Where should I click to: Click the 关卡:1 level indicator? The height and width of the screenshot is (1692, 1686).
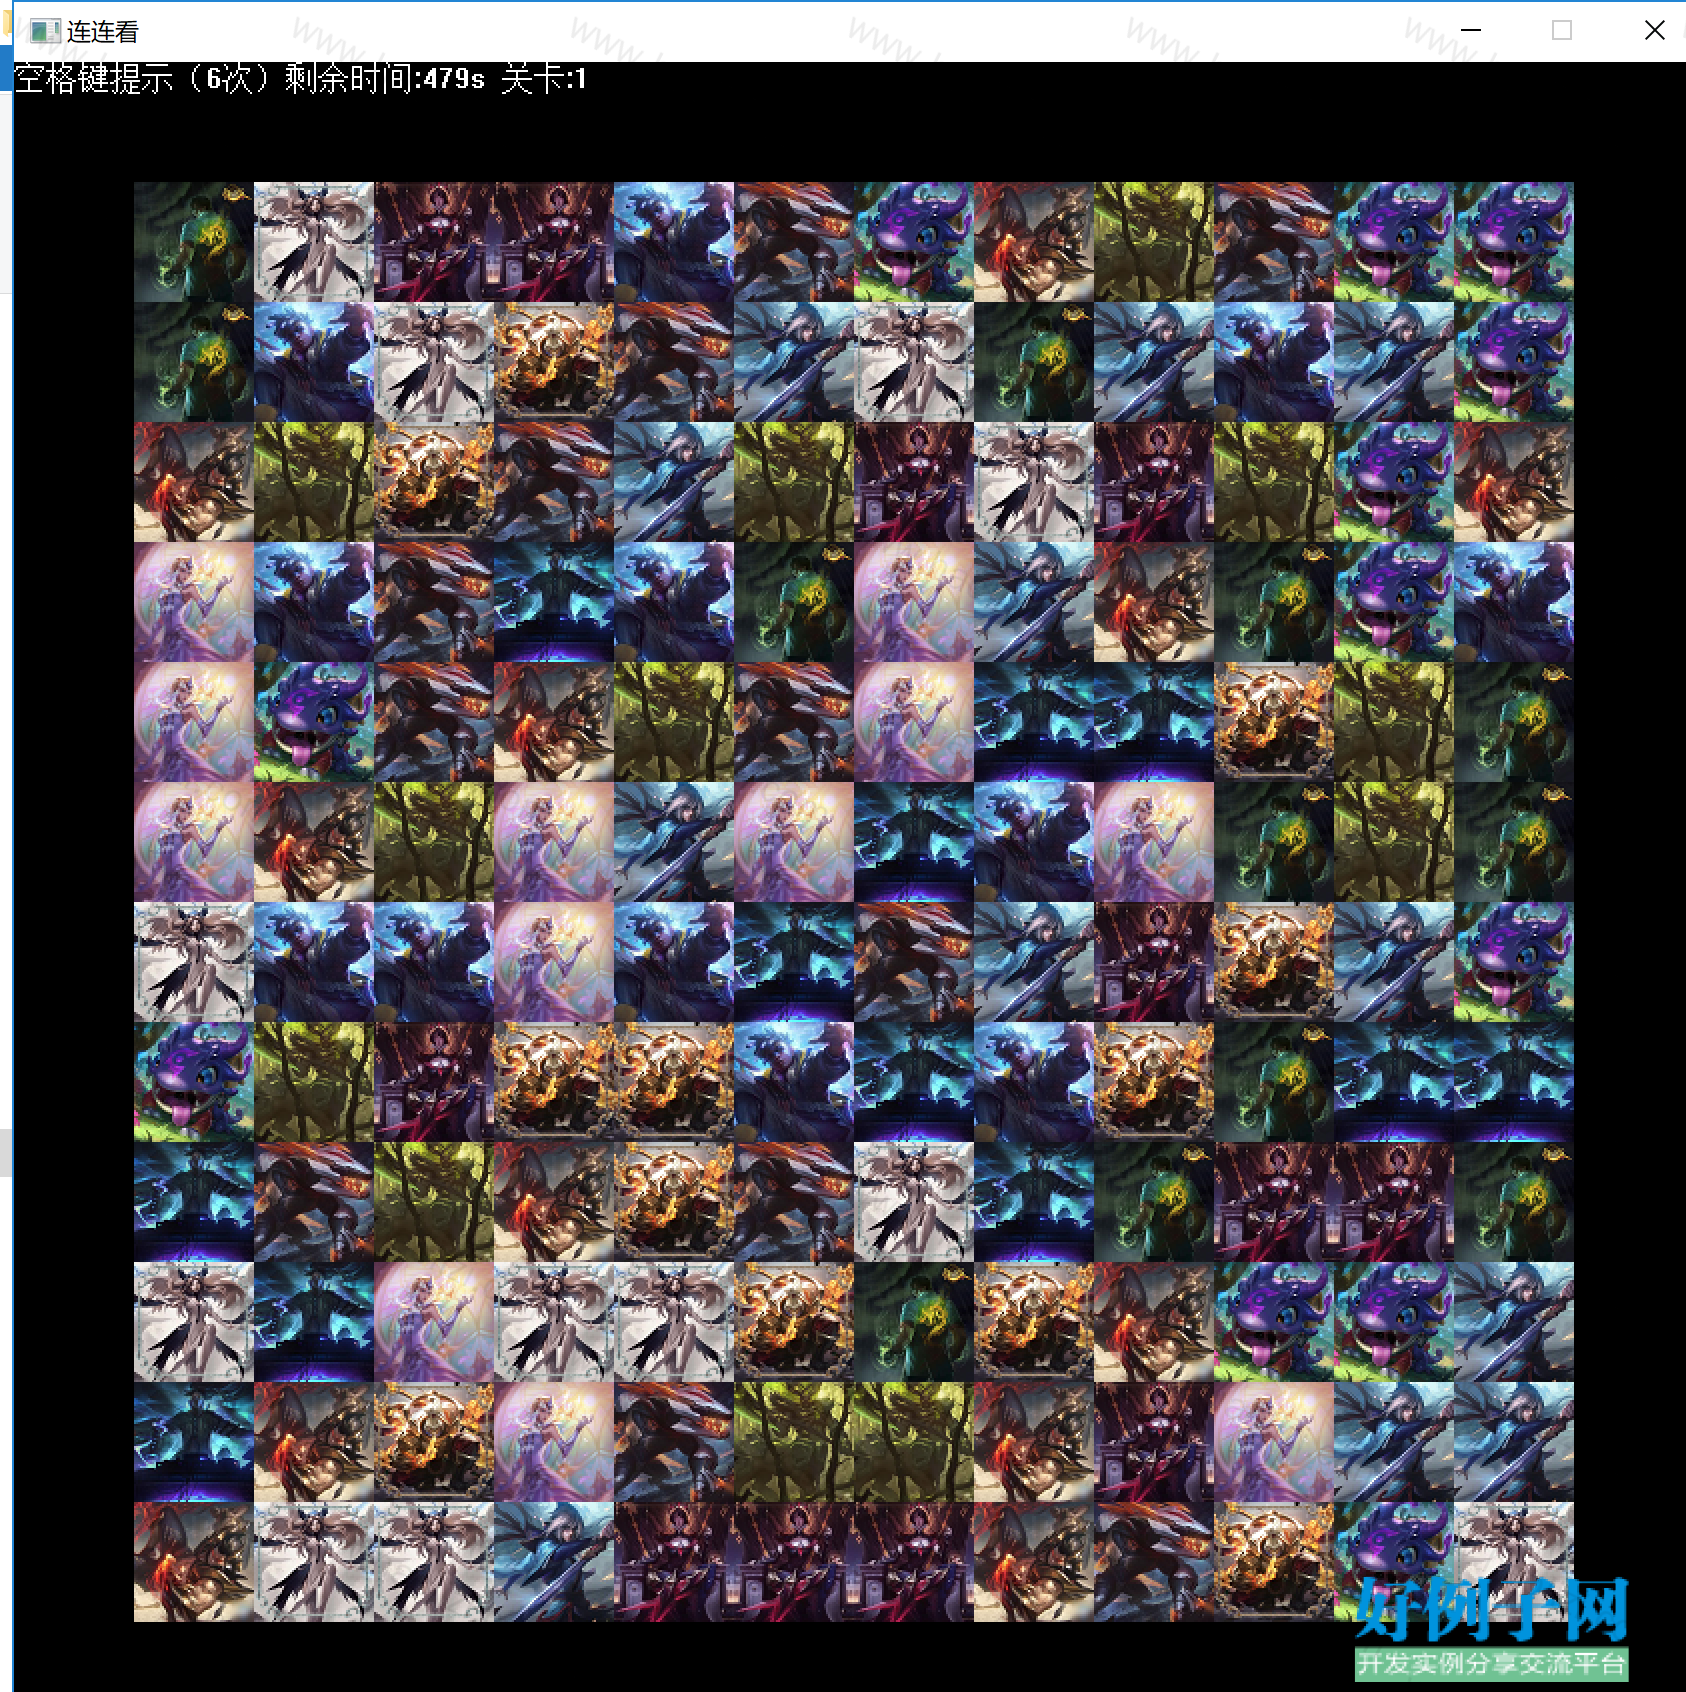tap(544, 78)
